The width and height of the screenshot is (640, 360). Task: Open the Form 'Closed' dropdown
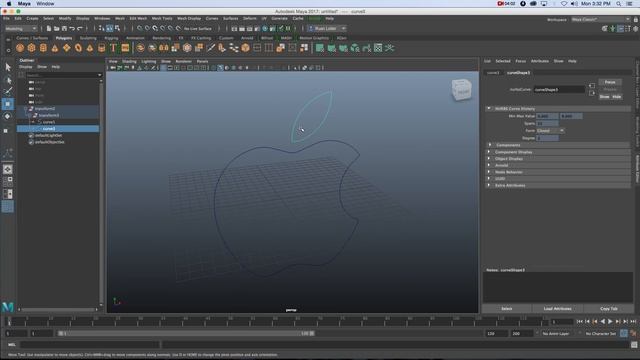(x=550, y=131)
